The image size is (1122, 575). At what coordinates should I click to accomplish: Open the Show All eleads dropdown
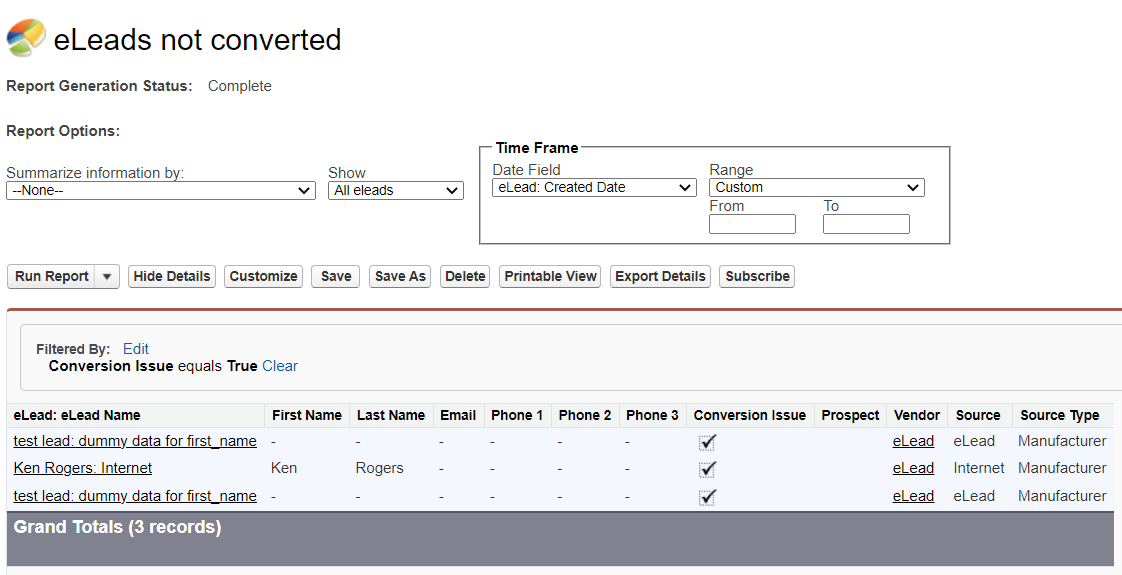[396, 191]
